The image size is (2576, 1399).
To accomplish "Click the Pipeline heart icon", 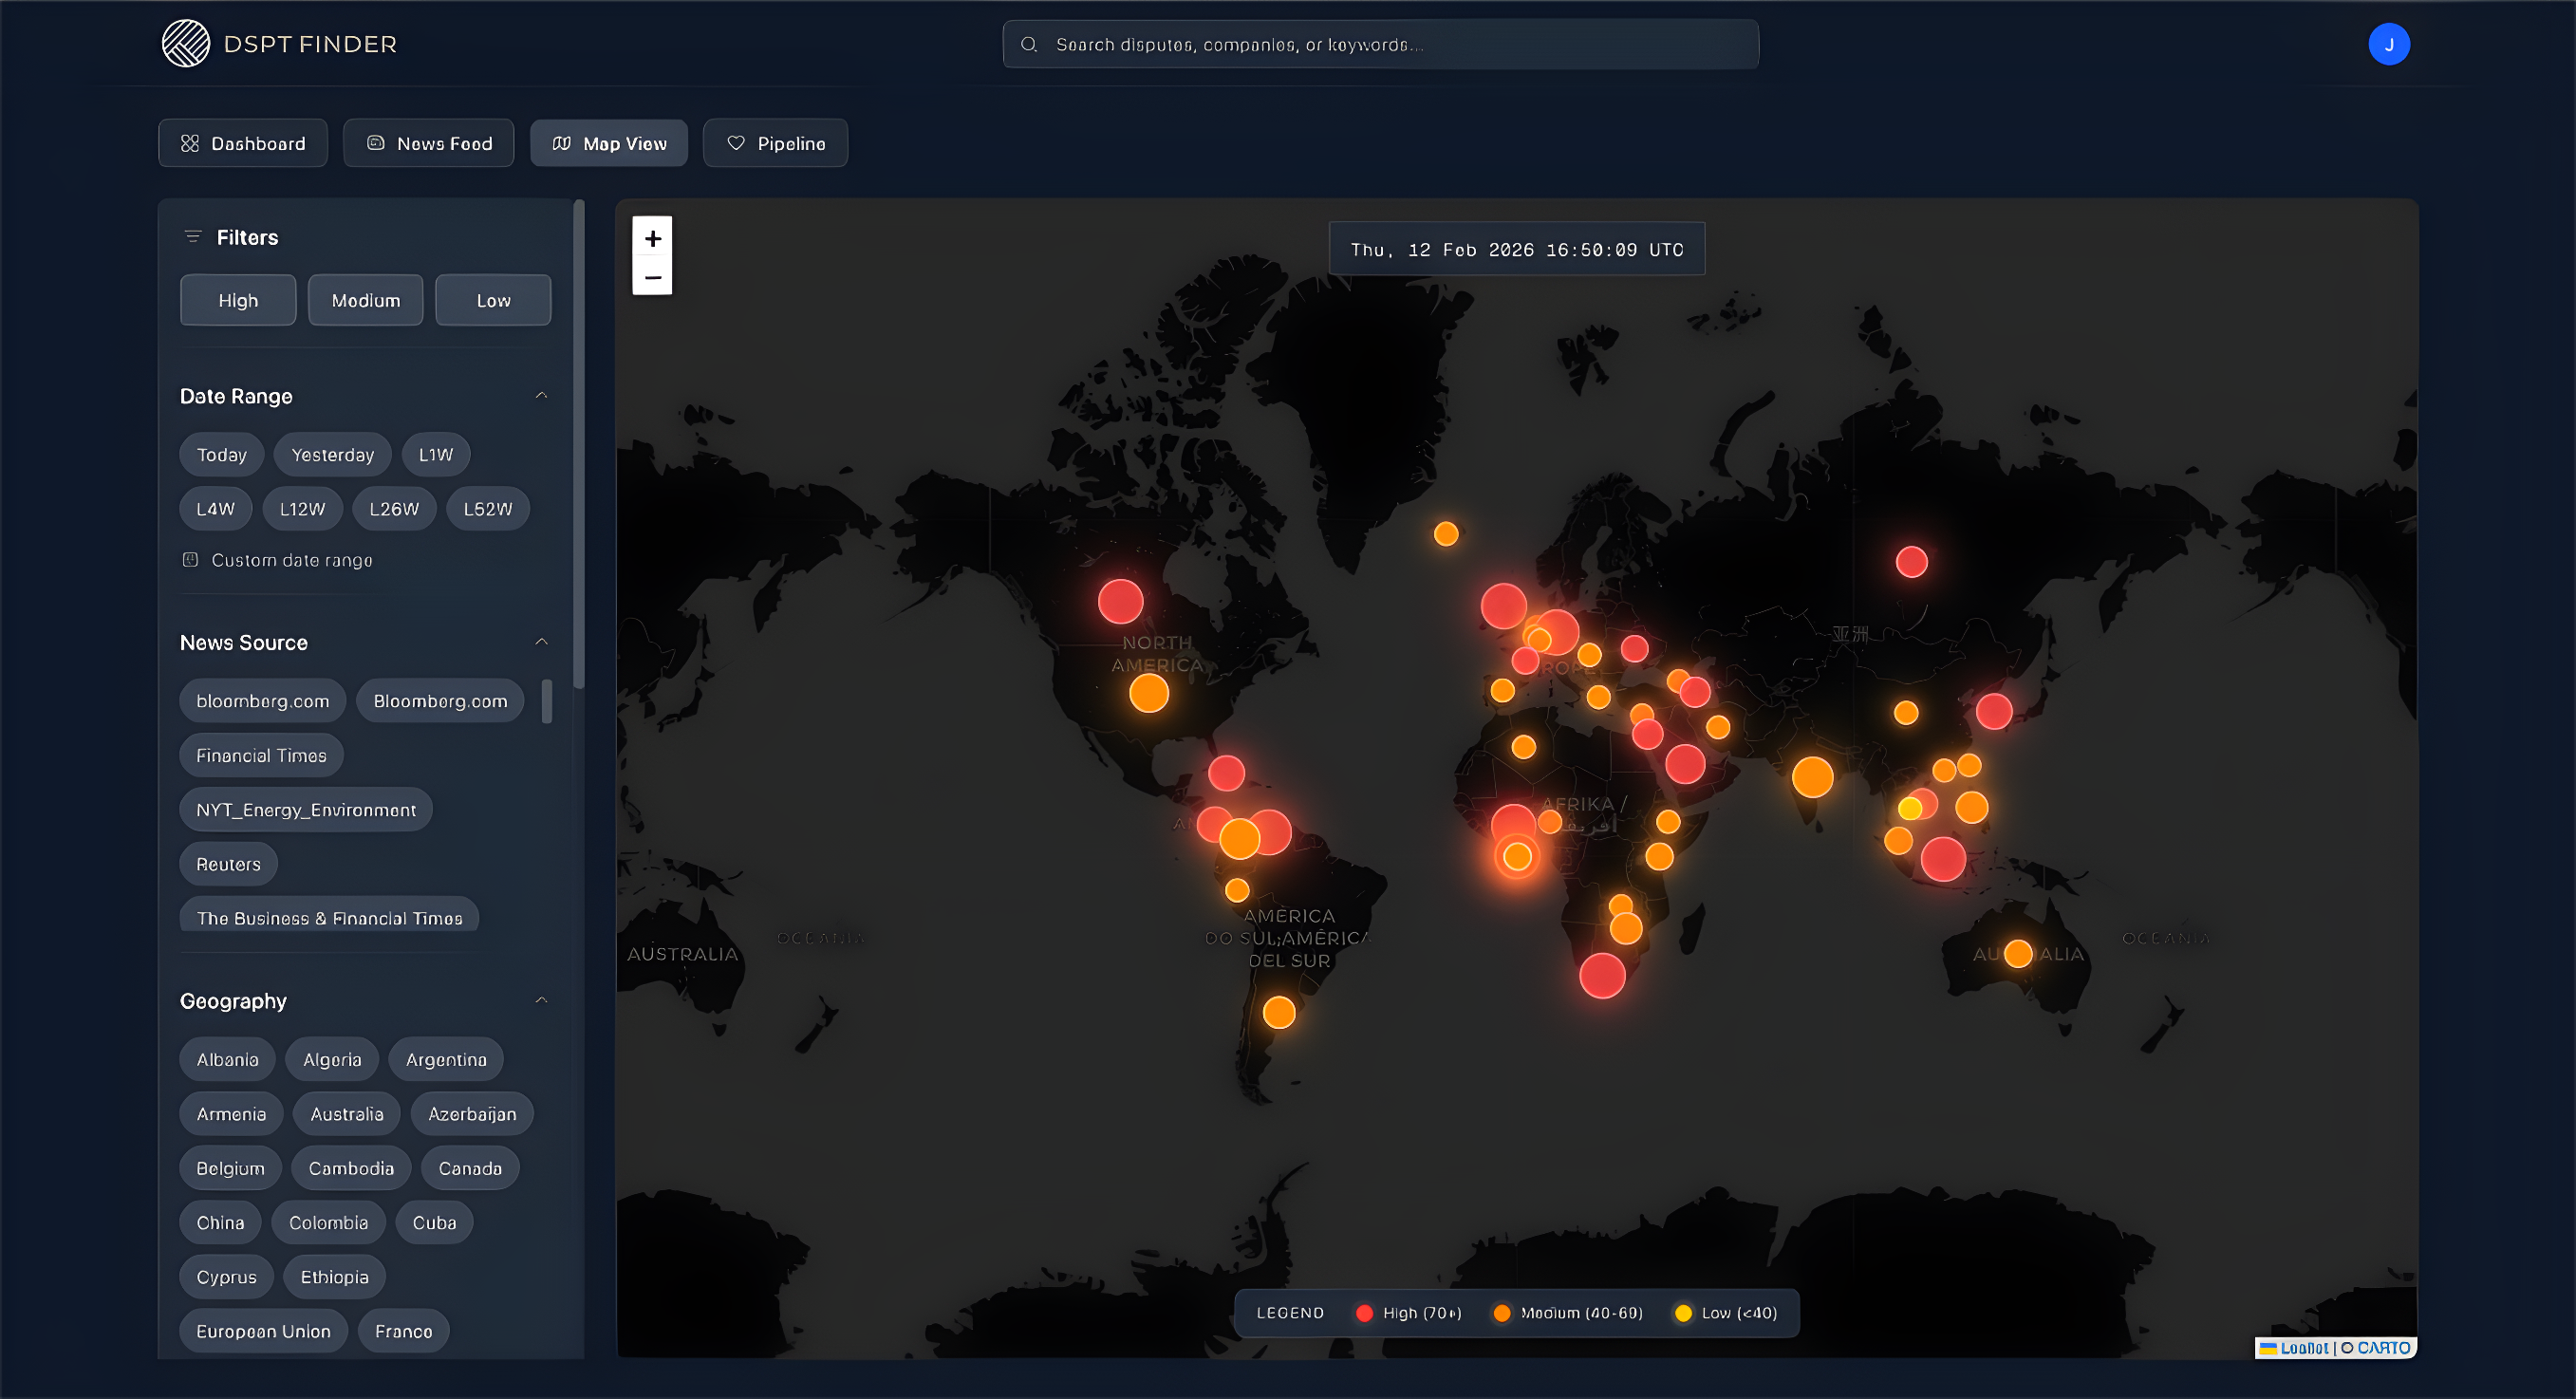I will pyautogui.click(x=735, y=143).
